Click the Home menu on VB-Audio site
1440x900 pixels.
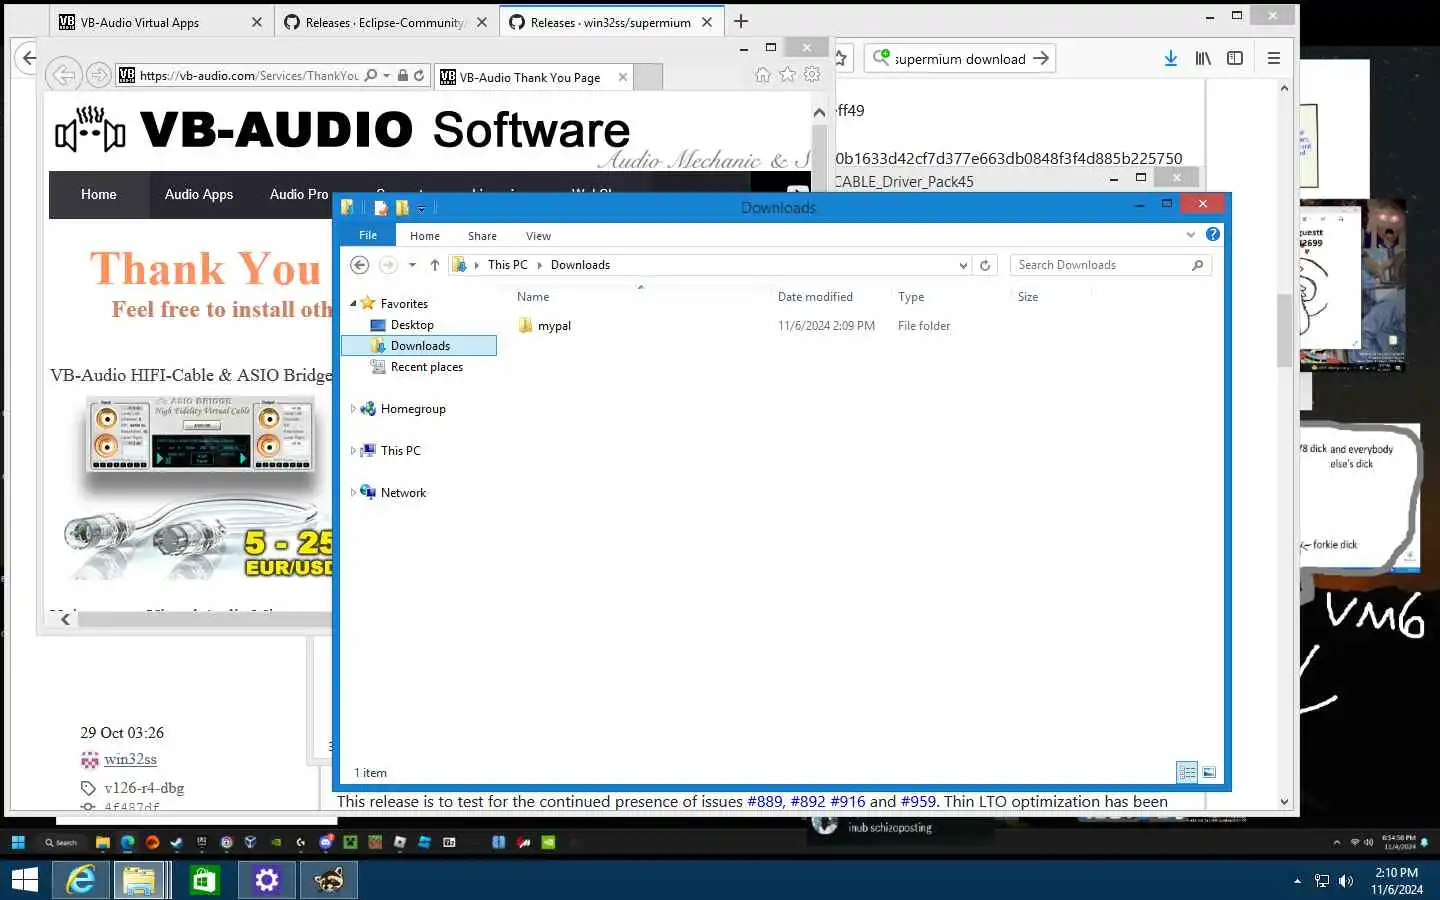pos(99,194)
